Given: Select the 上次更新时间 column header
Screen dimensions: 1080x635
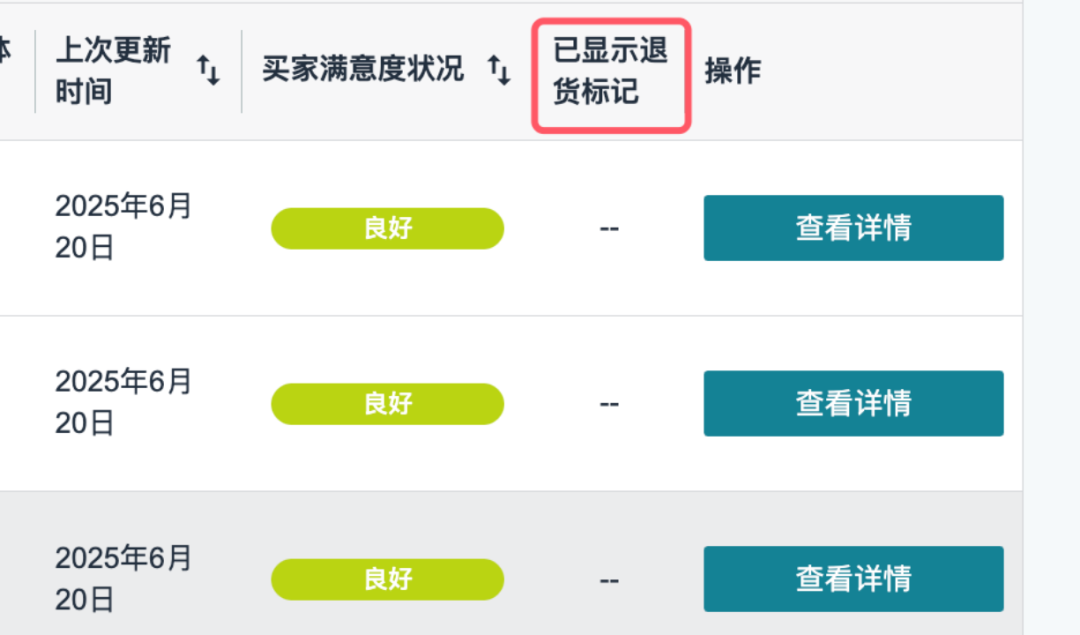Looking at the screenshot, I should (x=113, y=70).
